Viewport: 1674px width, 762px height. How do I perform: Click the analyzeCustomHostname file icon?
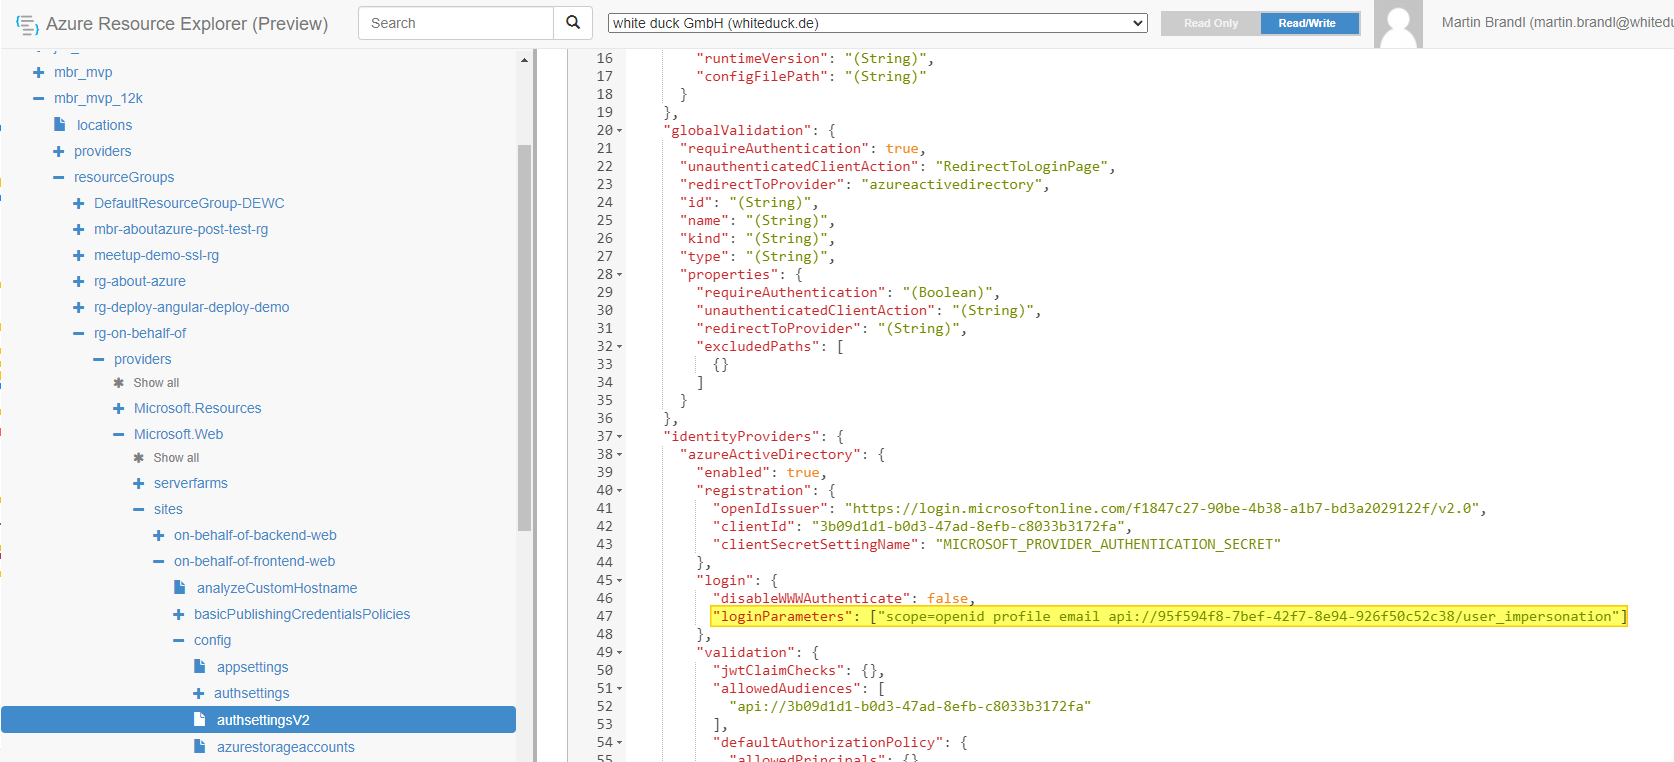[180, 588]
